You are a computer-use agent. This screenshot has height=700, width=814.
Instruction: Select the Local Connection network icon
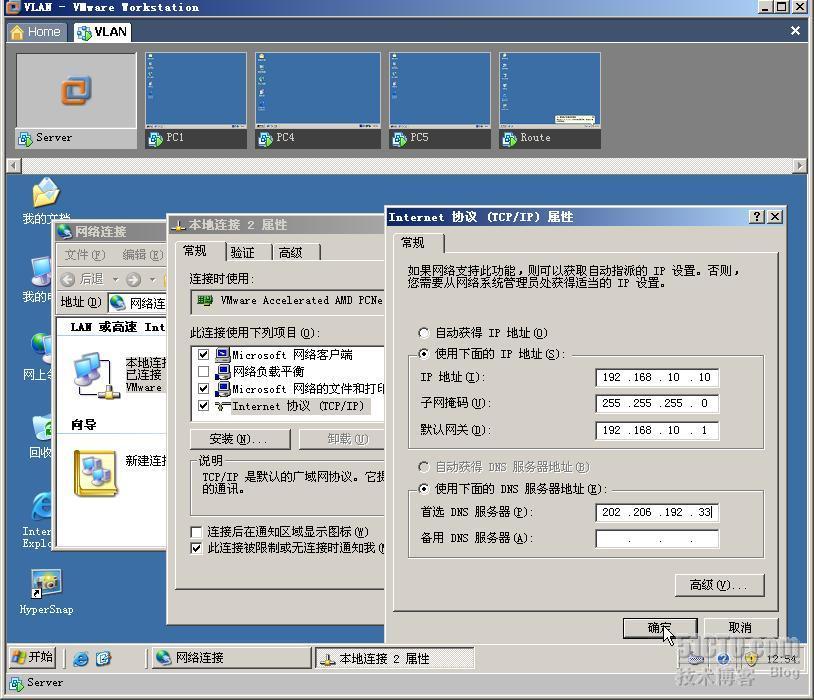coord(96,375)
